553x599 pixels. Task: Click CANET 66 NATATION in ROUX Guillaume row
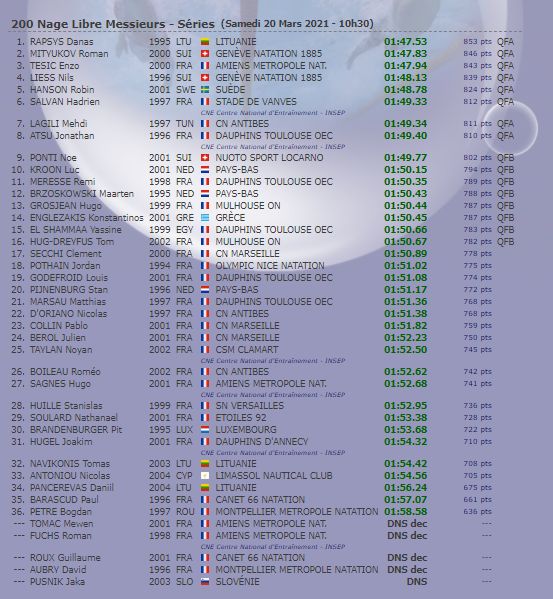[260, 558]
